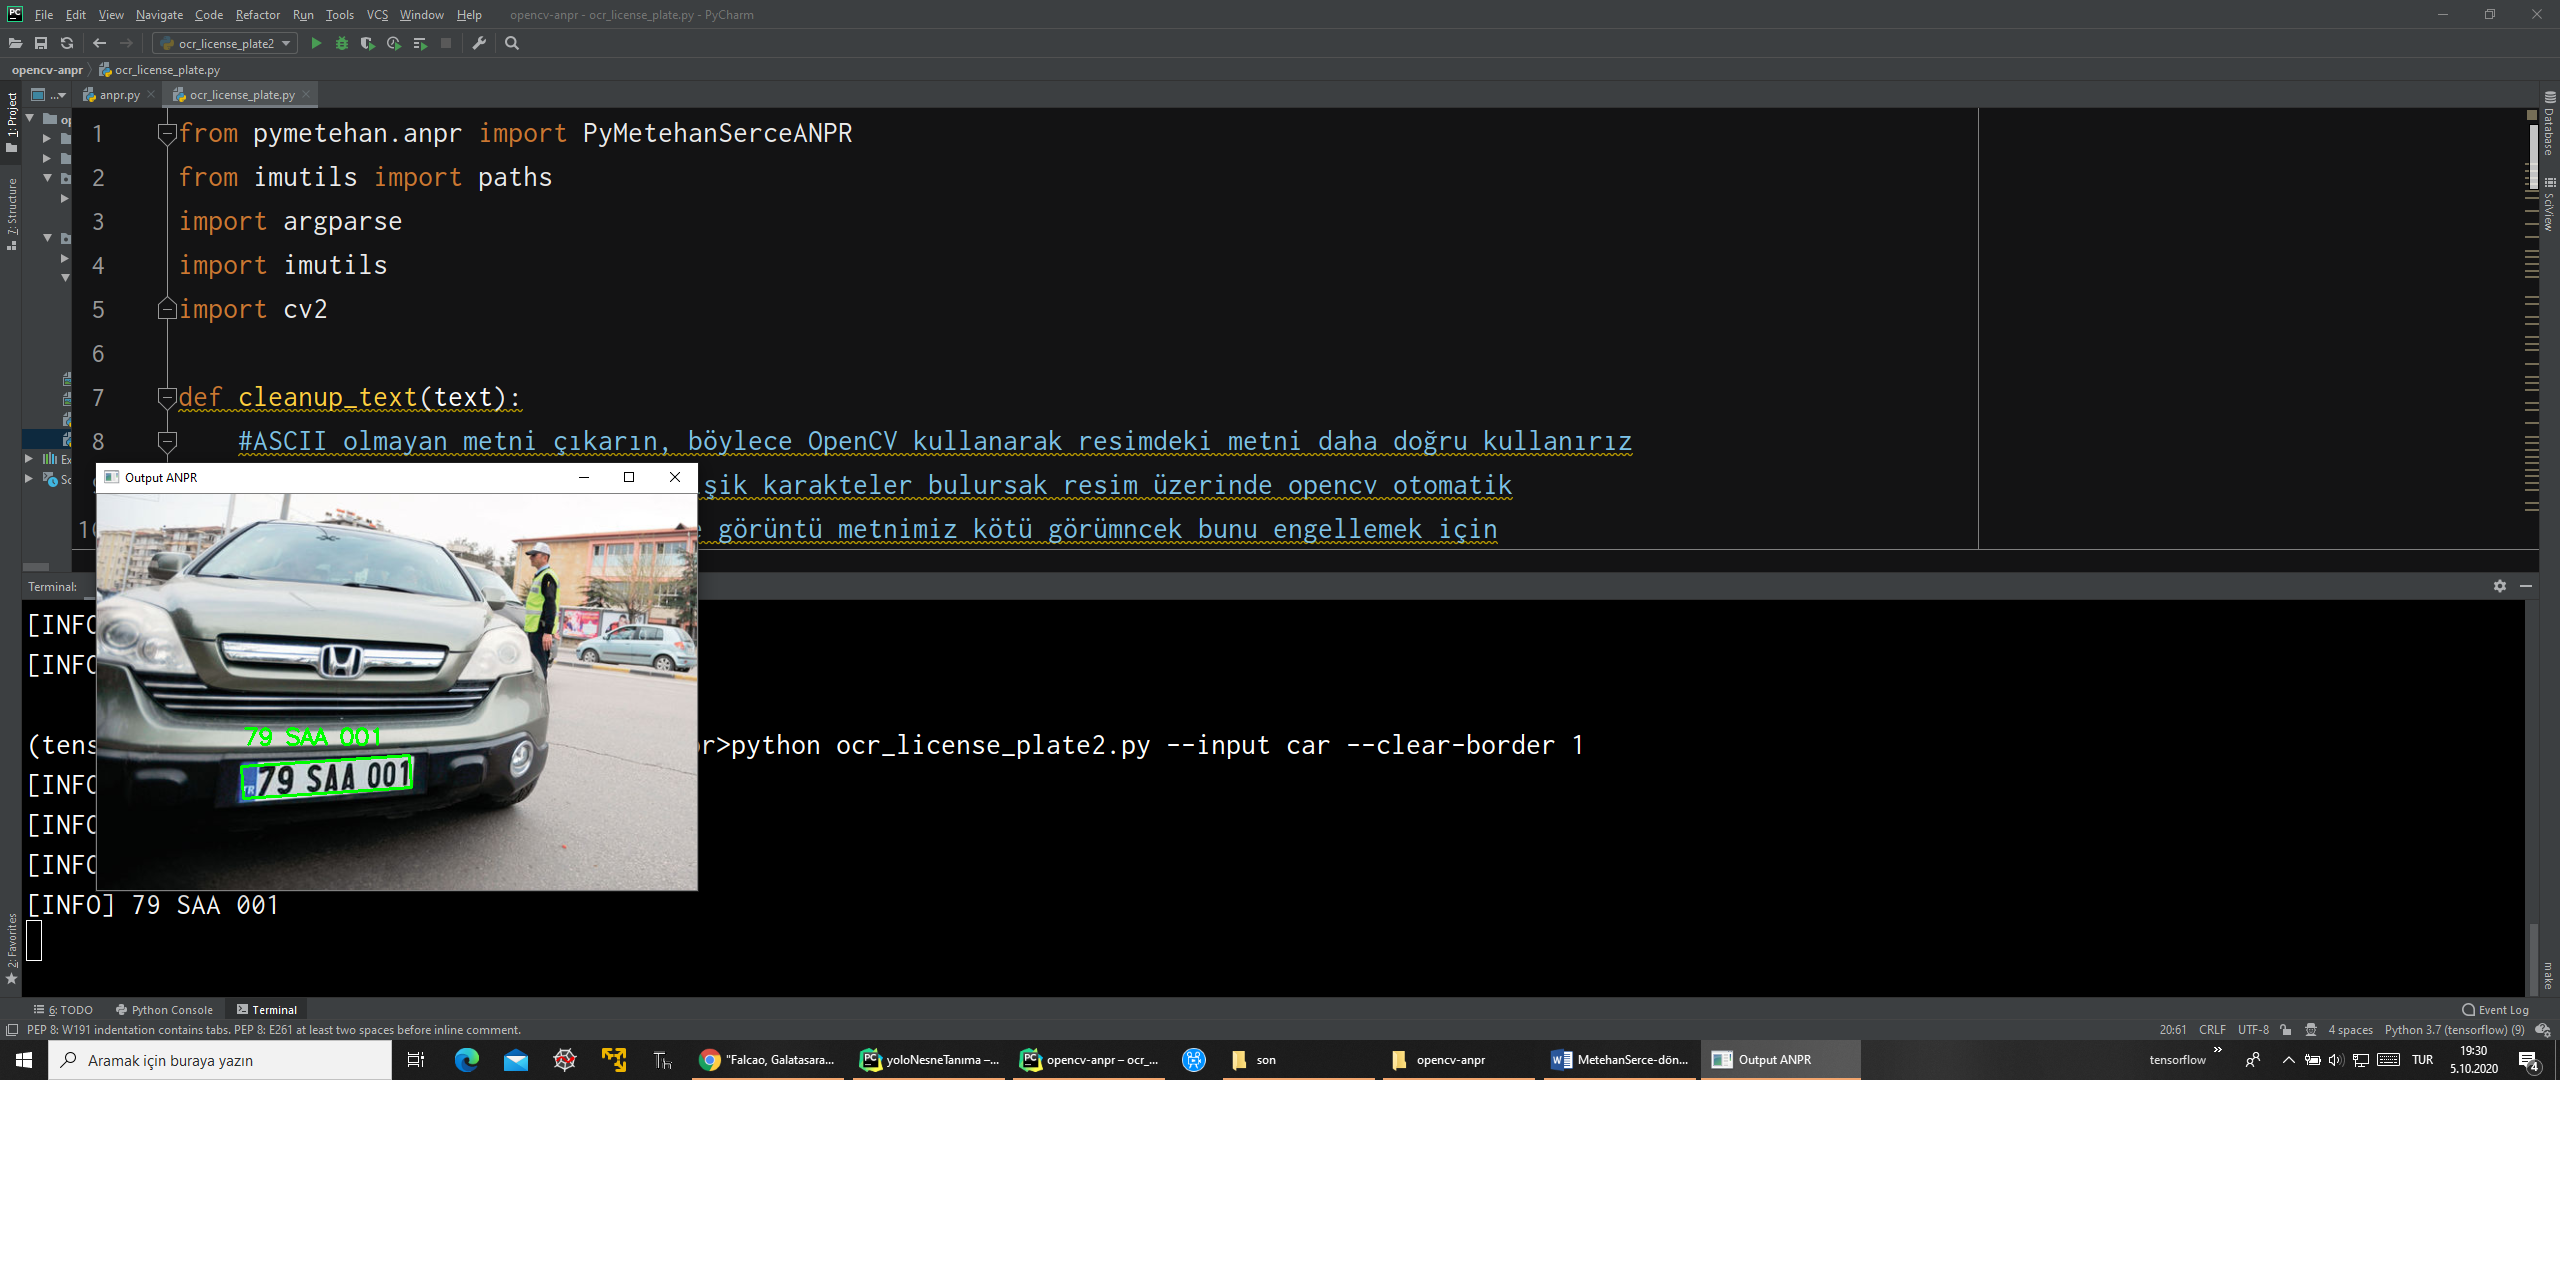Open Windows notification center icon

pyautogui.click(x=2529, y=1060)
